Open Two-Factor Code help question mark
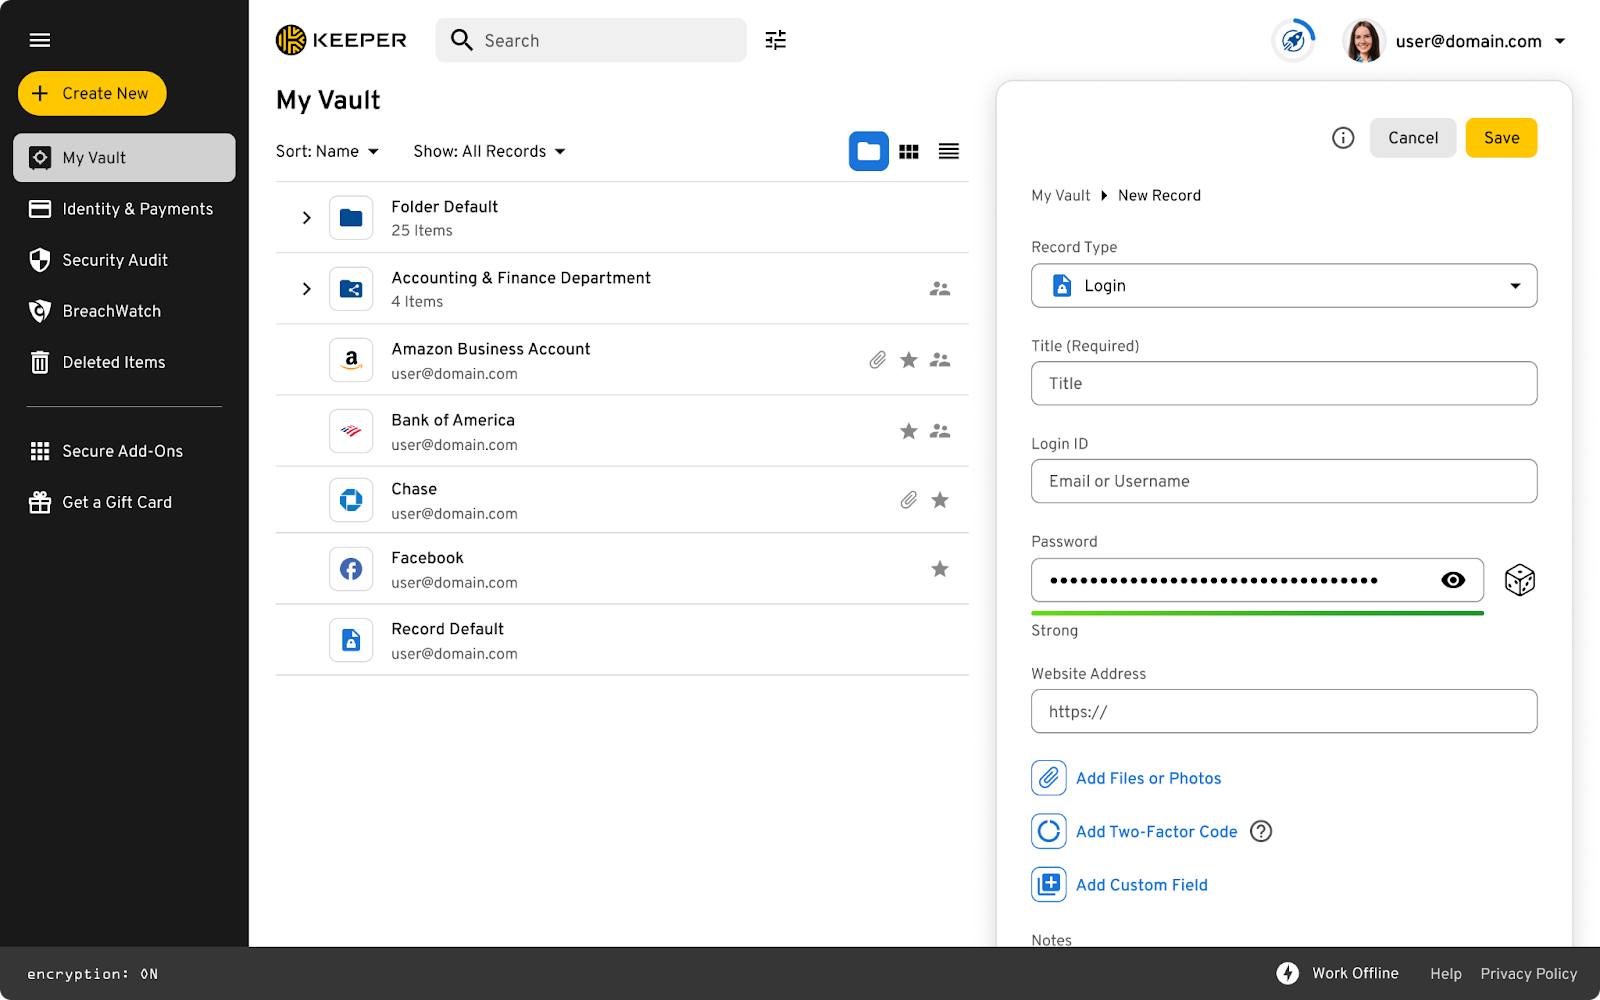Viewport: 1600px width, 1000px height. pos(1262,831)
